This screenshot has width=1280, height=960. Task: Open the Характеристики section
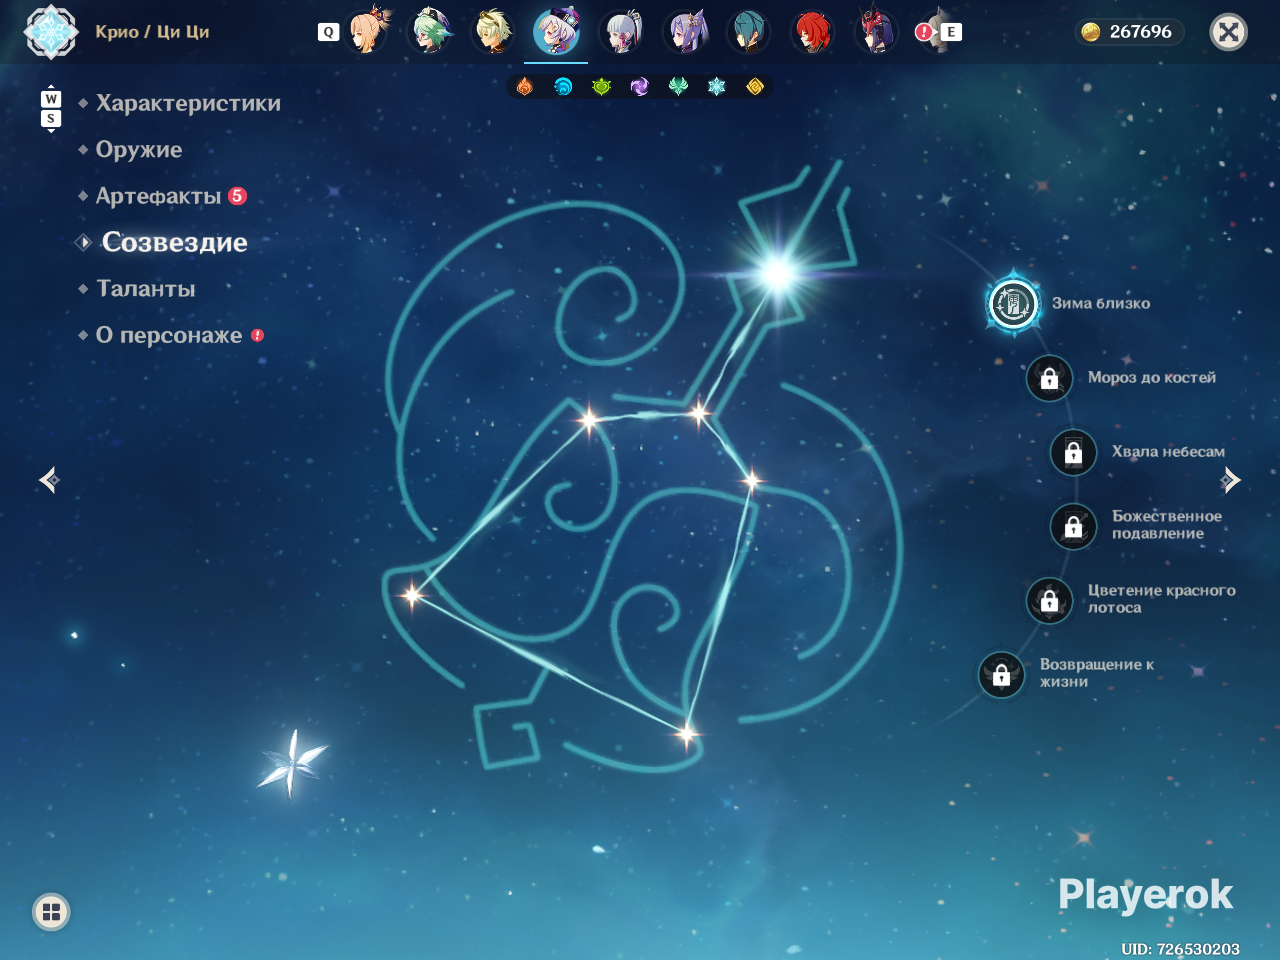[x=188, y=103]
